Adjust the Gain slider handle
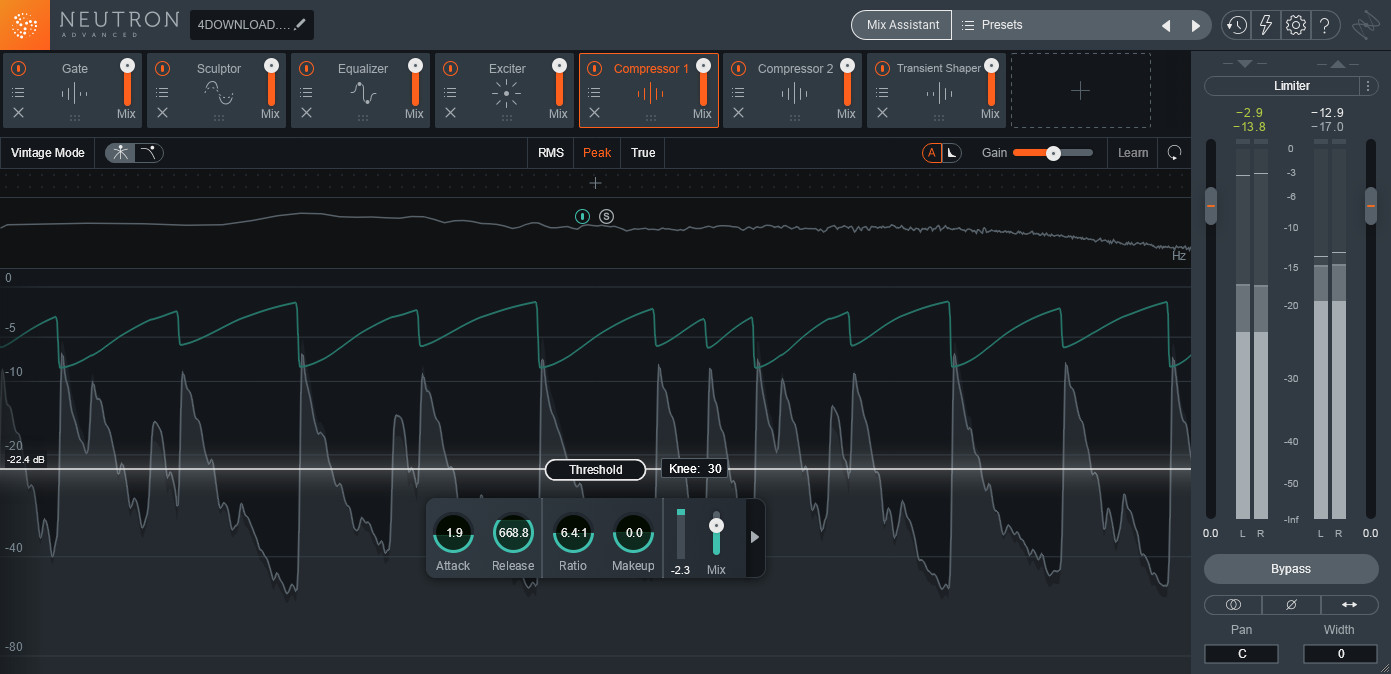This screenshot has height=674, width=1391. pyautogui.click(x=1053, y=153)
